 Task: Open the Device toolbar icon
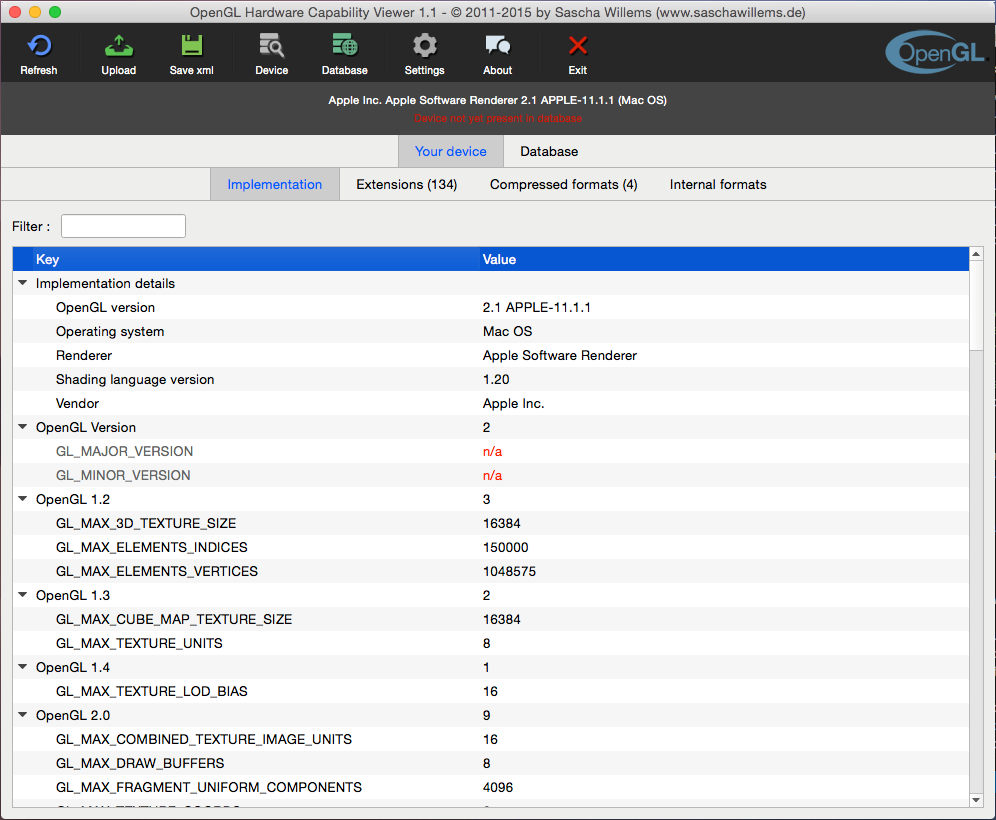[x=271, y=53]
